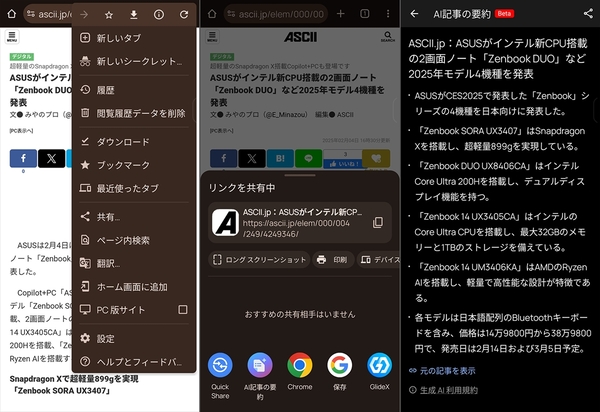Open 新しいタブ menu entry
The image size is (600, 412).
[x=134, y=38]
